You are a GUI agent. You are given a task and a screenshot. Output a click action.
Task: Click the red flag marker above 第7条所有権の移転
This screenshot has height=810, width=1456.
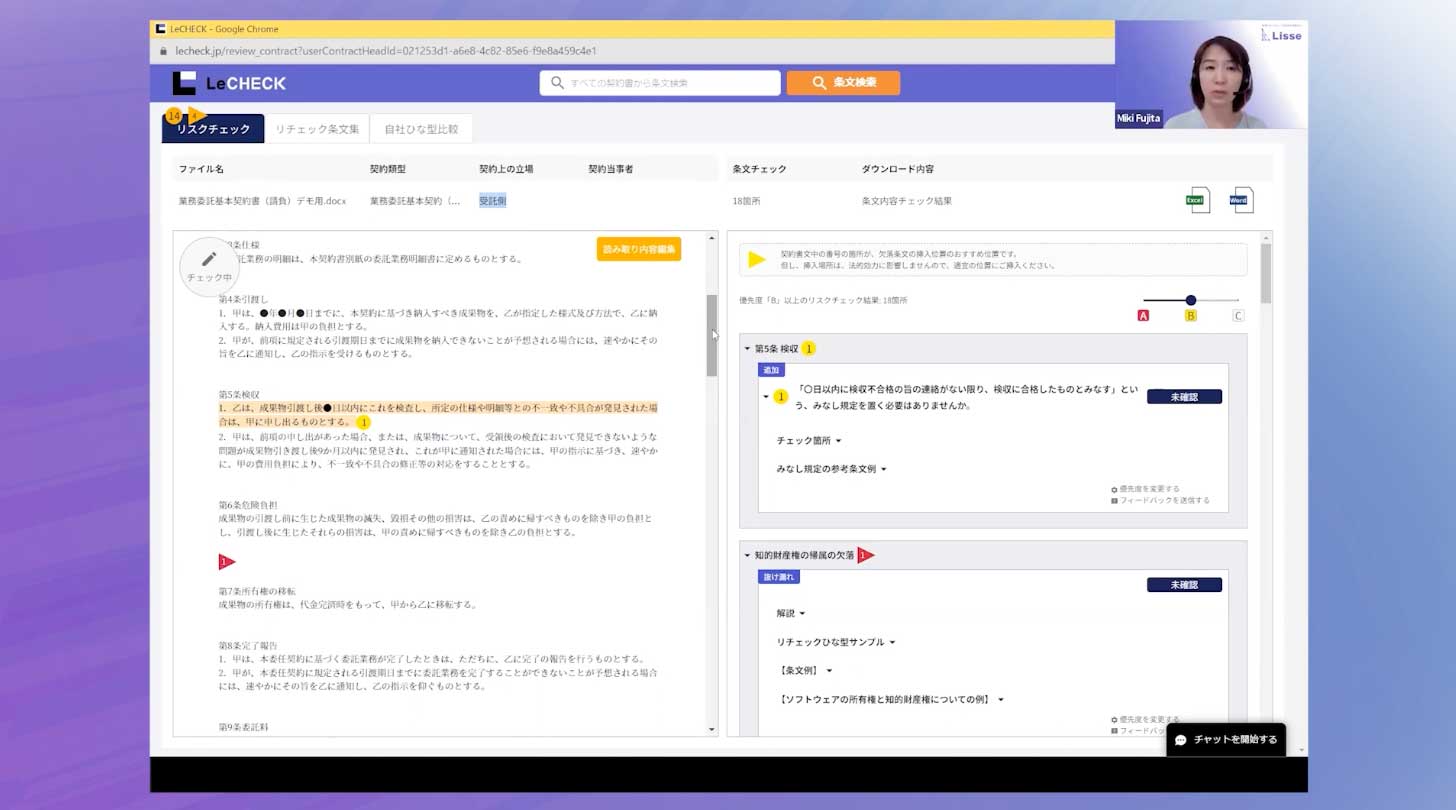pos(226,562)
